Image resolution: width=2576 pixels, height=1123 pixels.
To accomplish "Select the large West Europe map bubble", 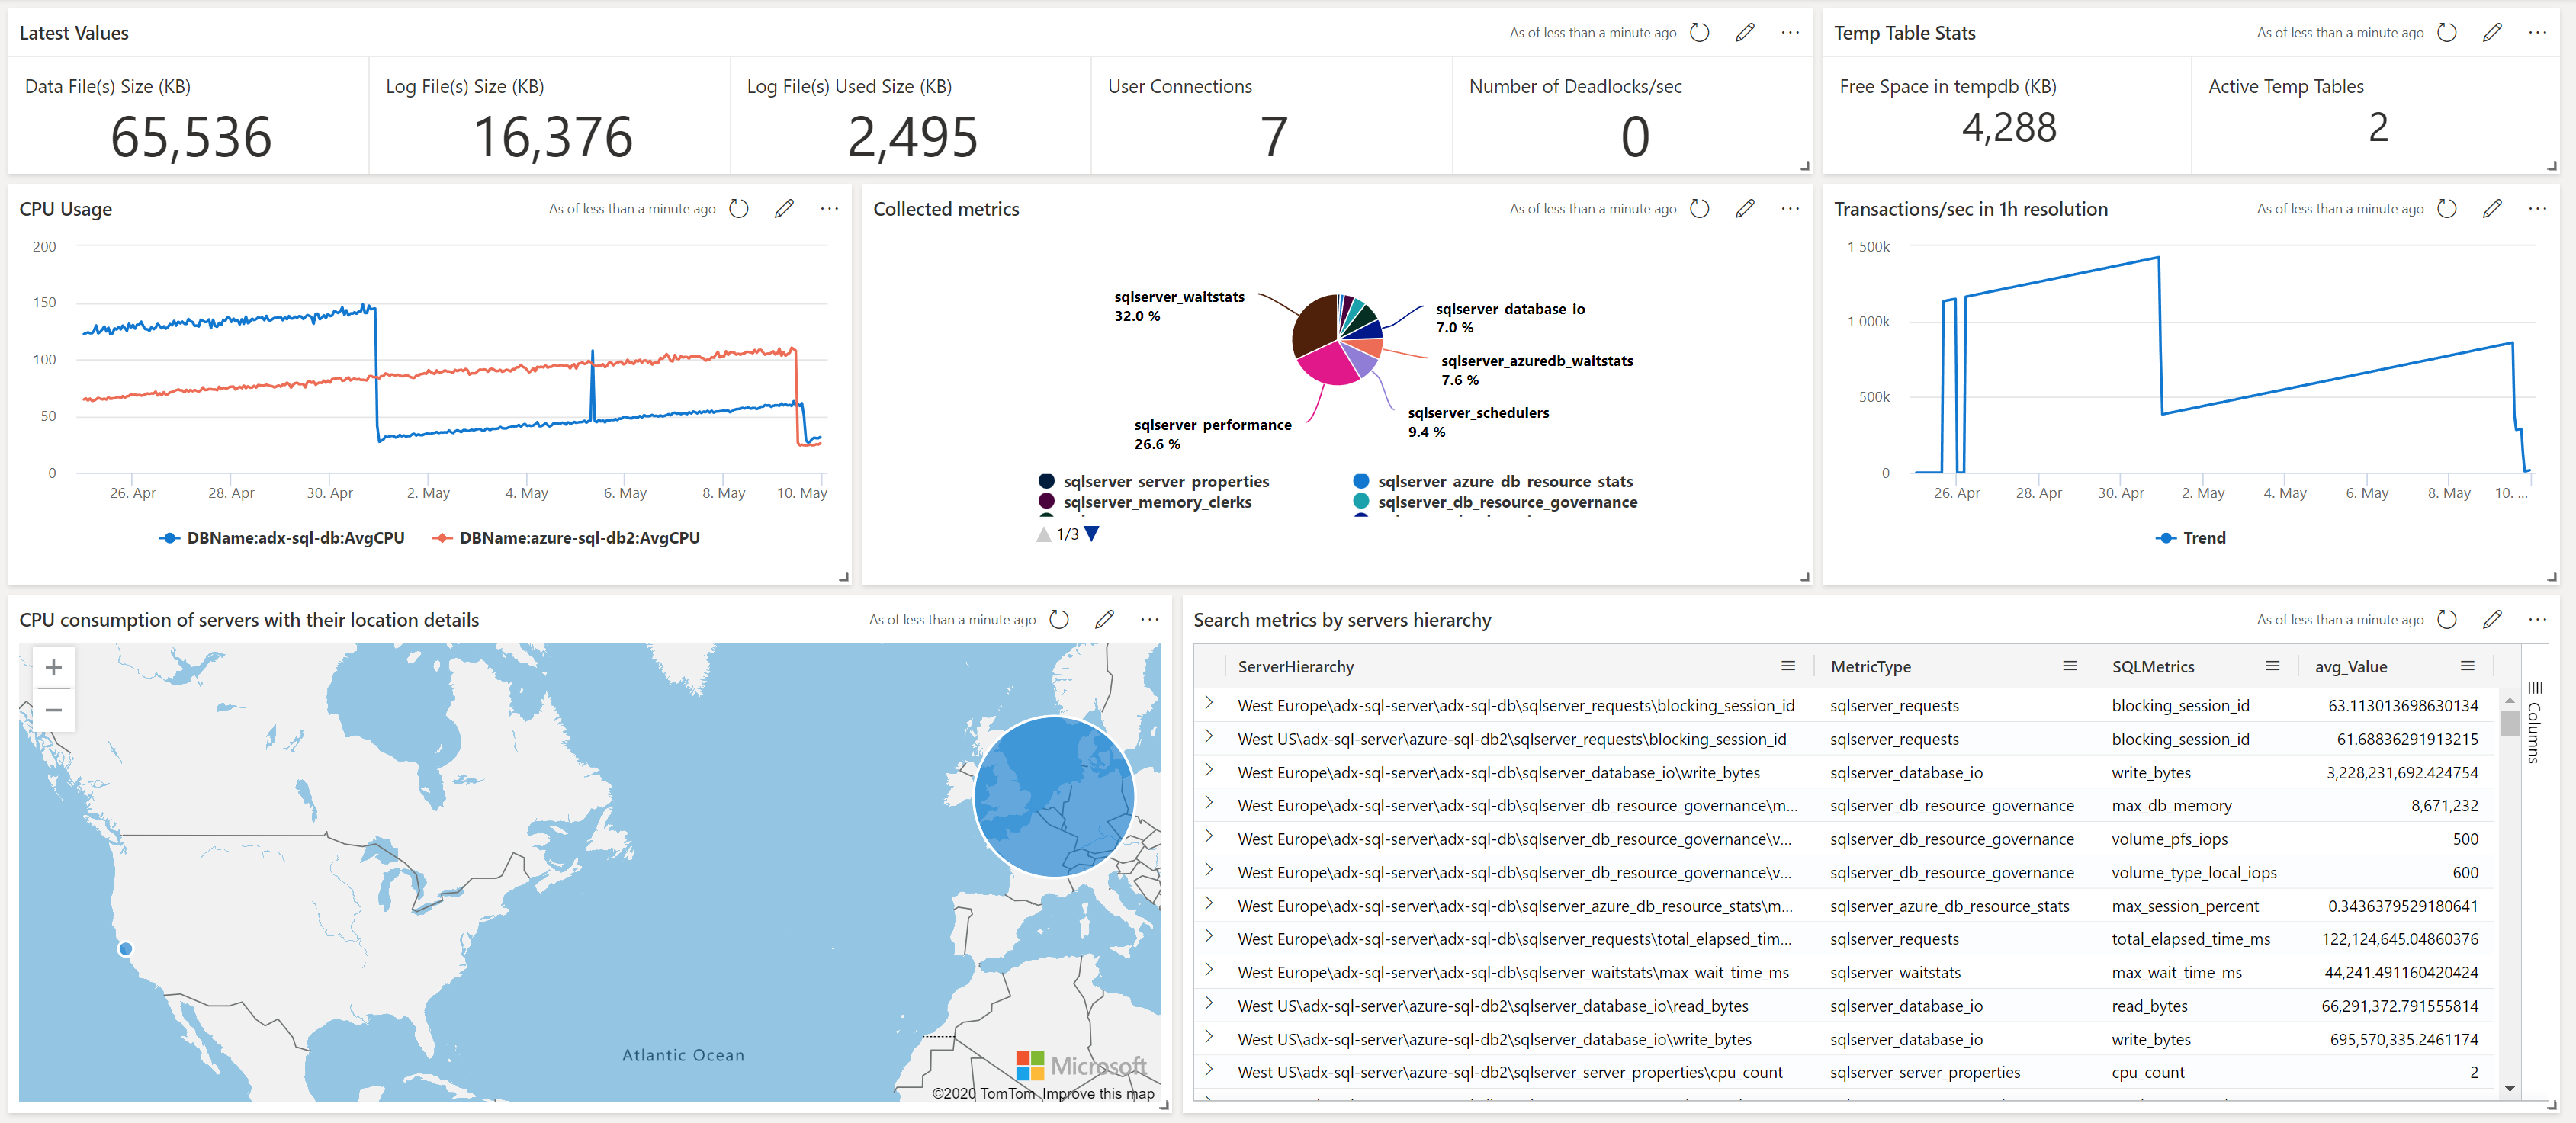I will (x=1054, y=797).
